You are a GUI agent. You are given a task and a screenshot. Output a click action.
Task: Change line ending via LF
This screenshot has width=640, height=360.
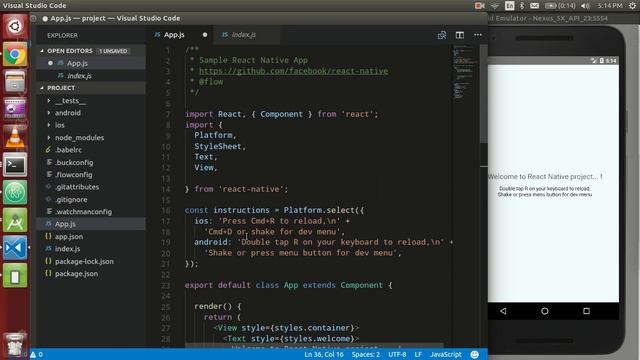pyautogui.click(x=418, y=354)
